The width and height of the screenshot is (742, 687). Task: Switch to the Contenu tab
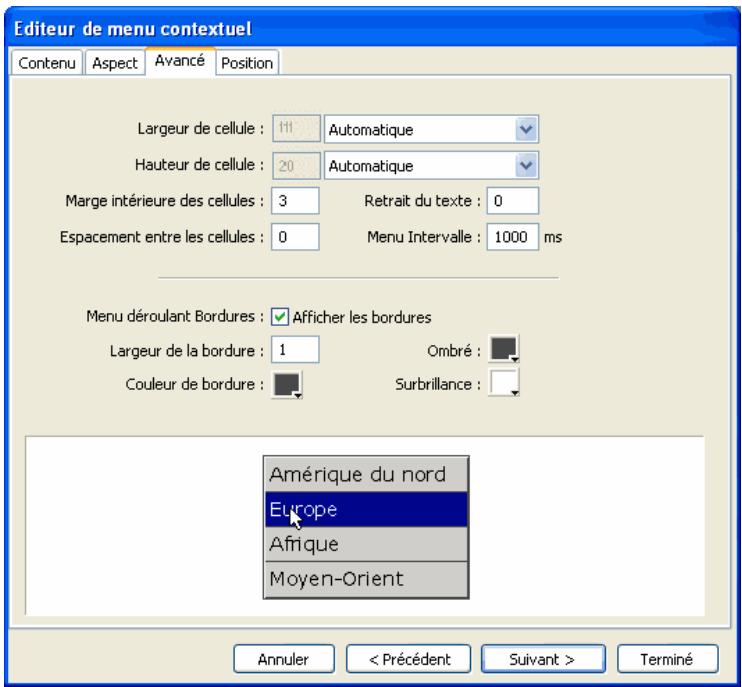pyautogui.click(x=47, y=62)
